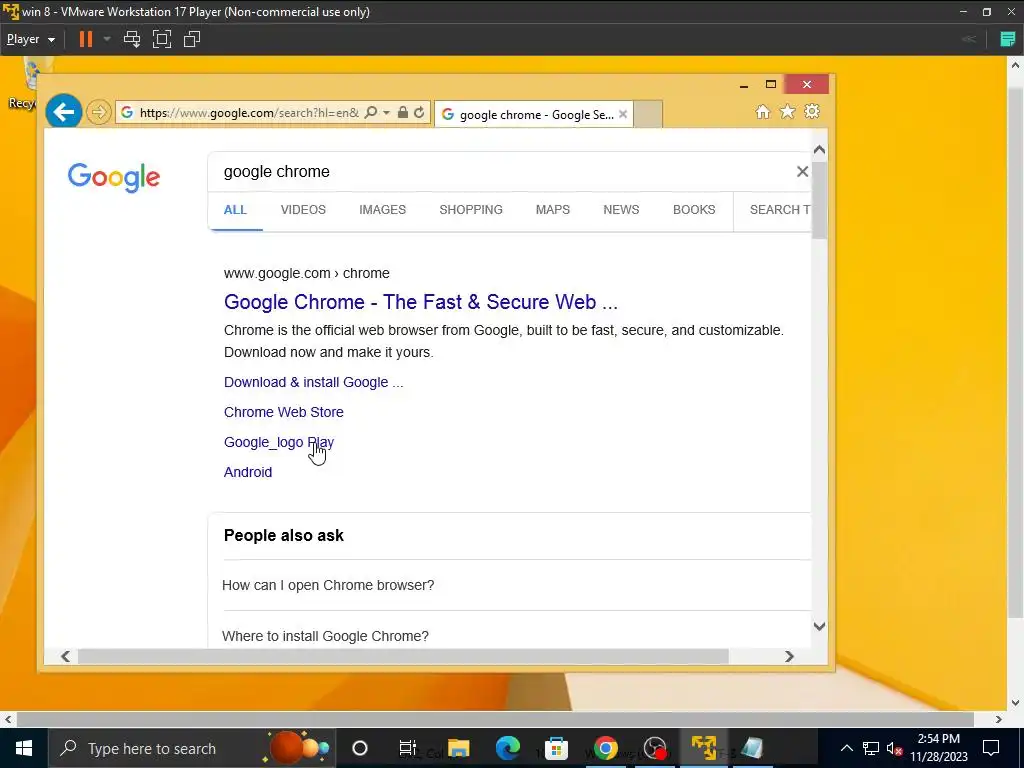The image size is (1024, 768).
Task: Open the Download & install Google link
Action: (x=313, y=382)
